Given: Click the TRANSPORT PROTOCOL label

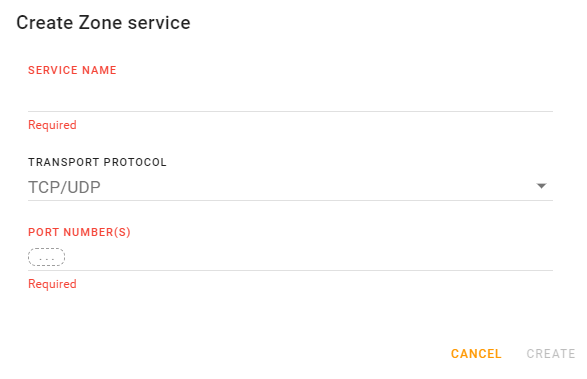Looking at the screenshot, I should pyautogui.click(x=97, y=162).
